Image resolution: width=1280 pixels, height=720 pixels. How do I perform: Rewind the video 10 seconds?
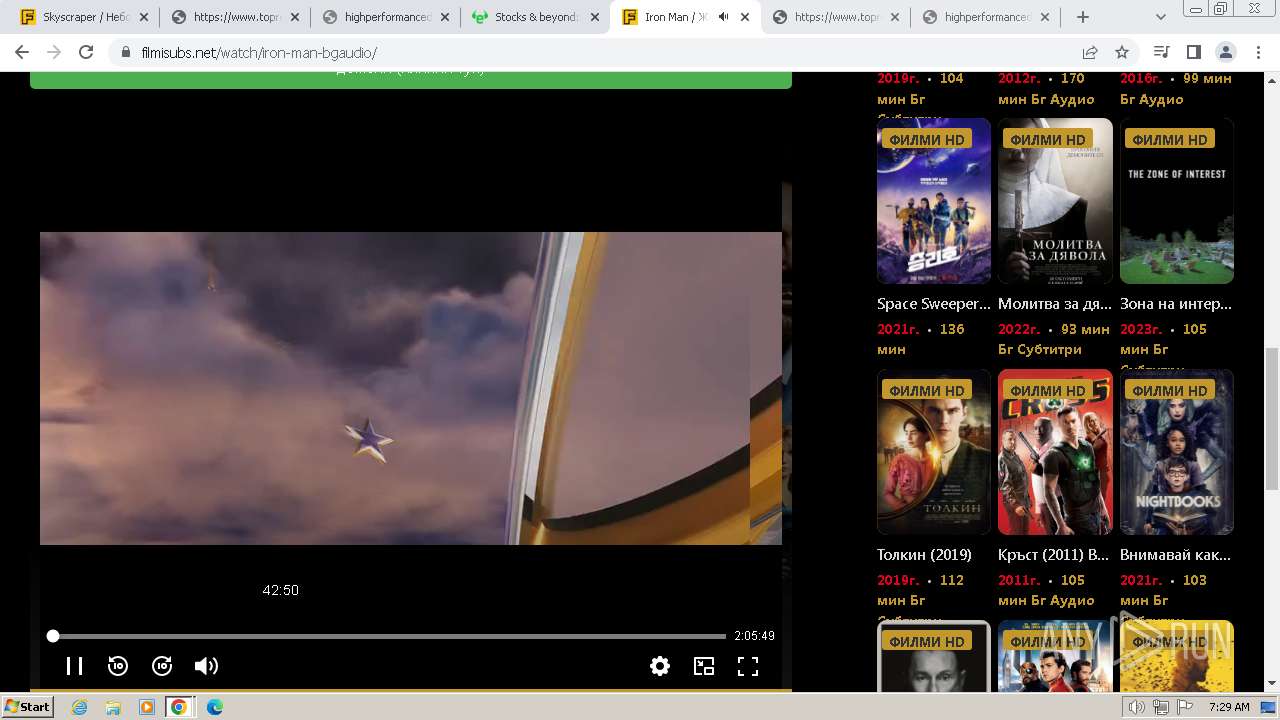click(118, 666)
